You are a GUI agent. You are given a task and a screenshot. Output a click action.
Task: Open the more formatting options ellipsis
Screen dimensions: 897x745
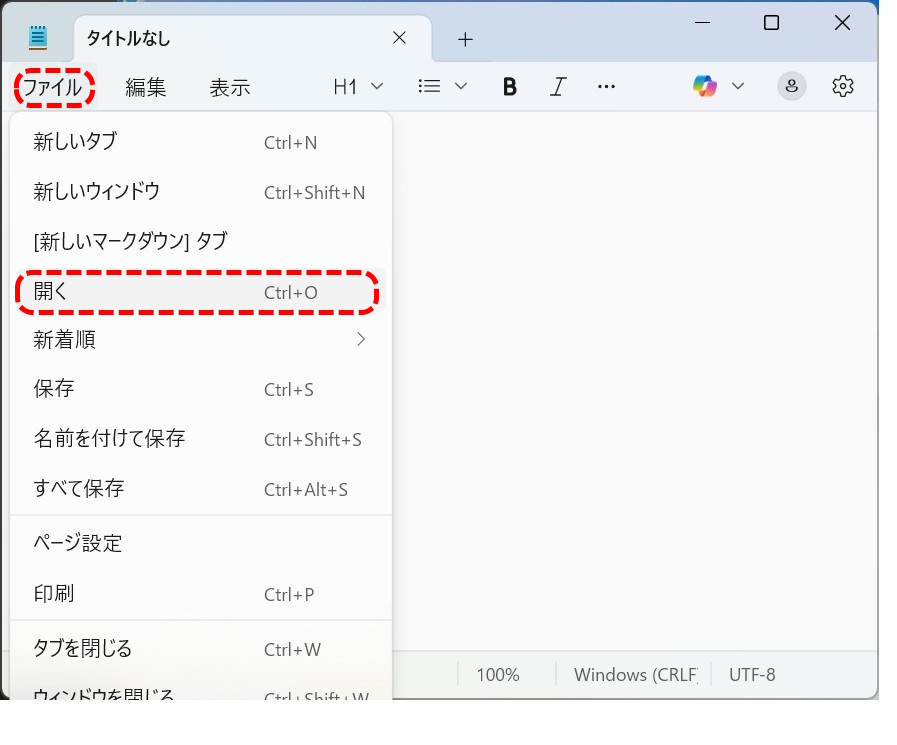pyautogui.click(x=606, y=86)
